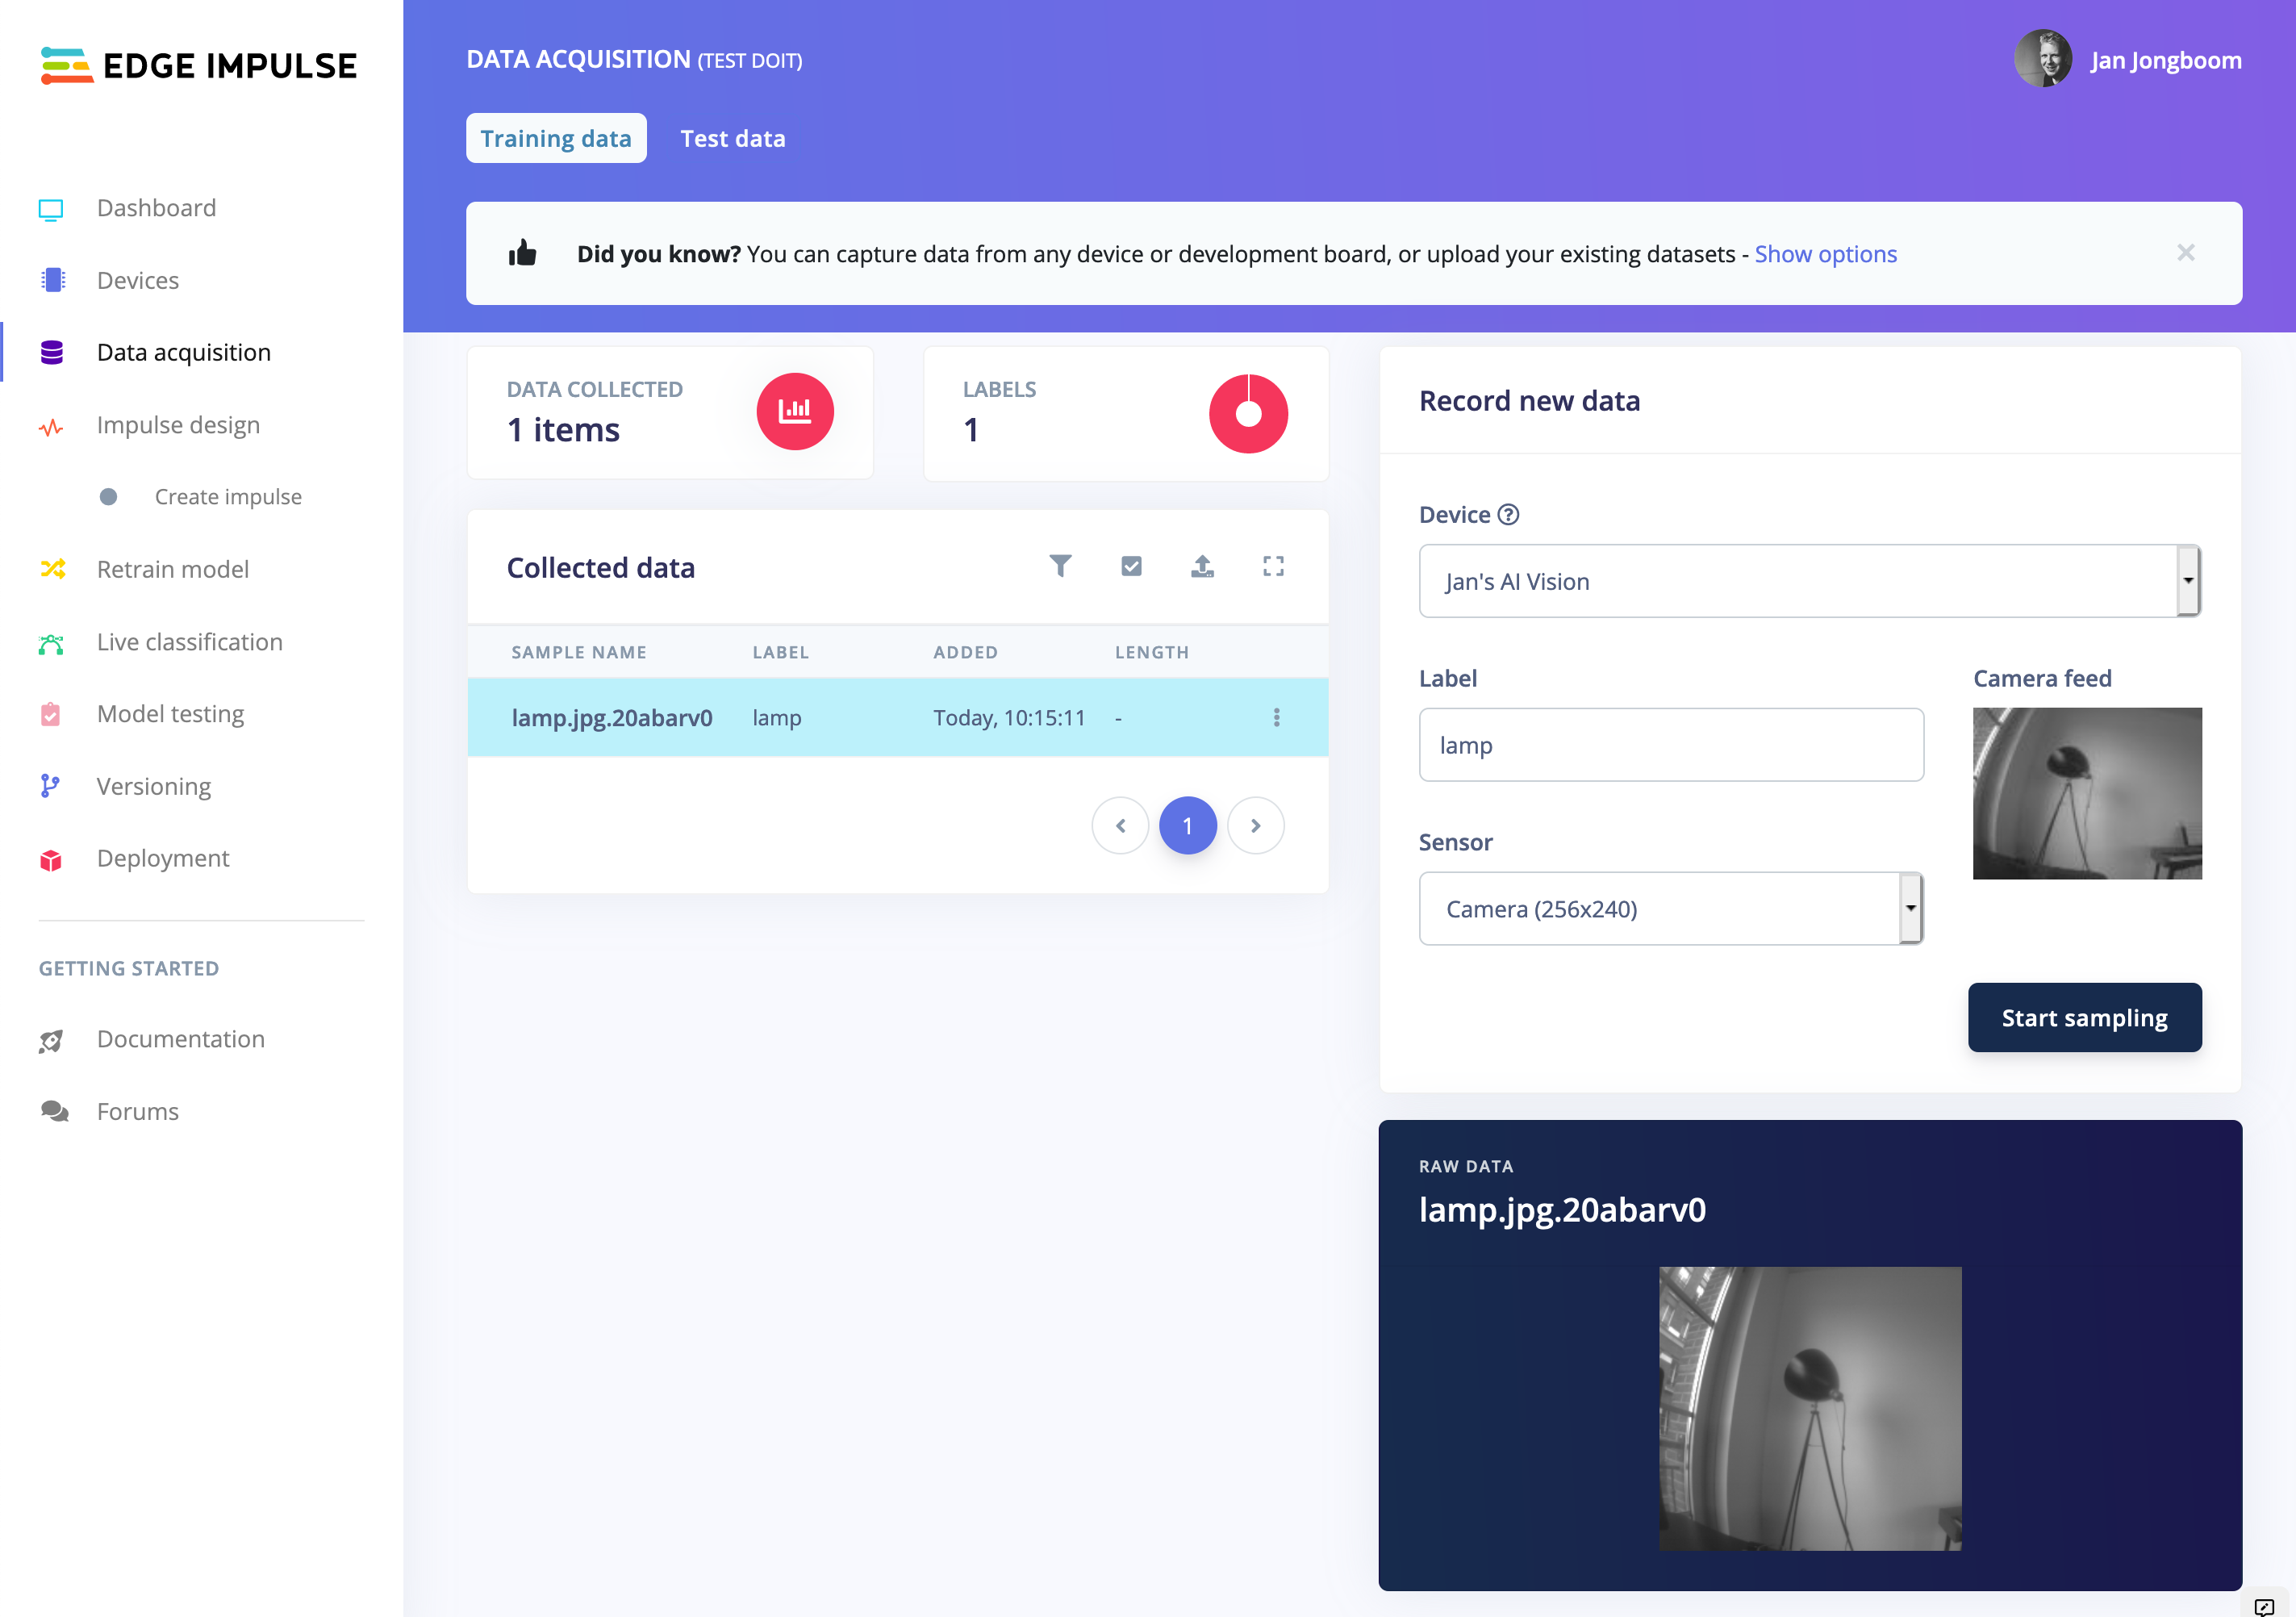Switch to the Test data tab

coord(732,138)
